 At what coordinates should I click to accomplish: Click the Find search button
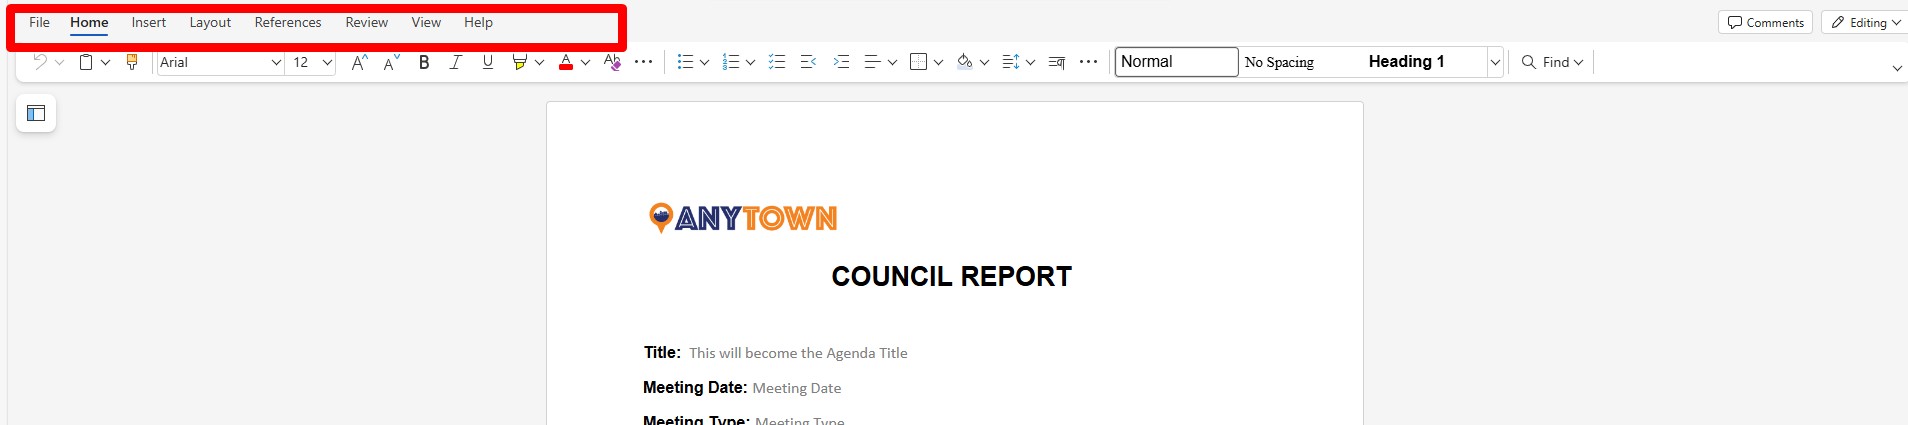tap(1552, 62)
